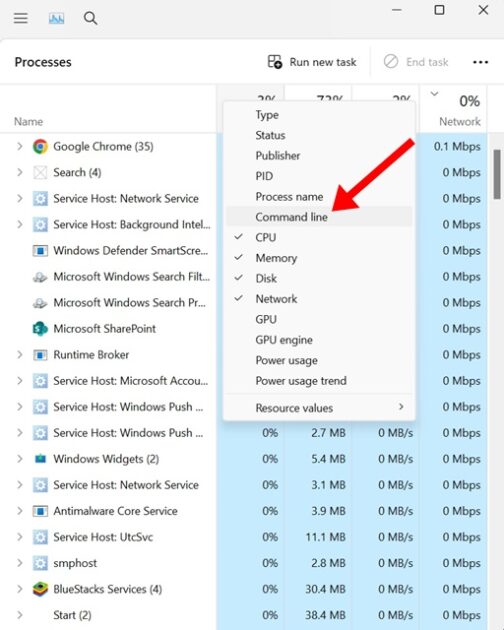Screen dimensions: 504x630
Task: Select the BlueStacks Services icon
Action: tap(40, 589)
